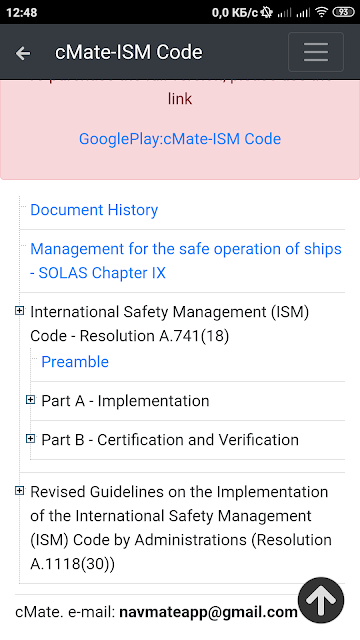
Task: Open the GooglePlay:cMate-ISM Code link
Action: (x=180, y=139)
